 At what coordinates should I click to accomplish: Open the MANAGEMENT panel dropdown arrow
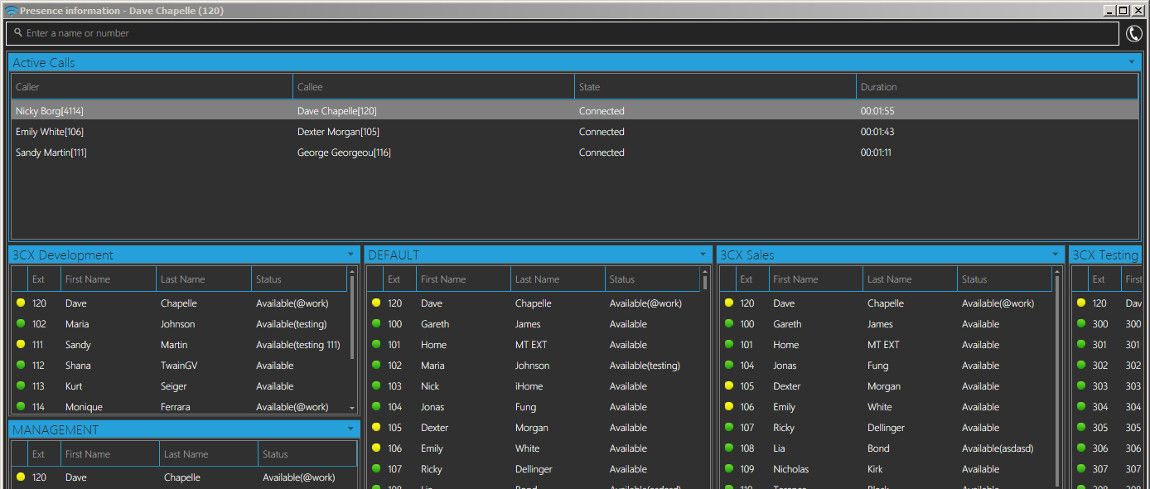[x=351, y=429]
